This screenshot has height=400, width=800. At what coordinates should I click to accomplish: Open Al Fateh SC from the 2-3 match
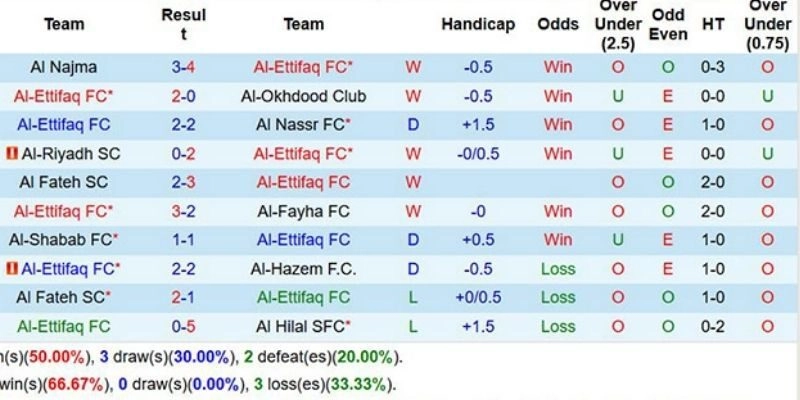pos(64,183)
